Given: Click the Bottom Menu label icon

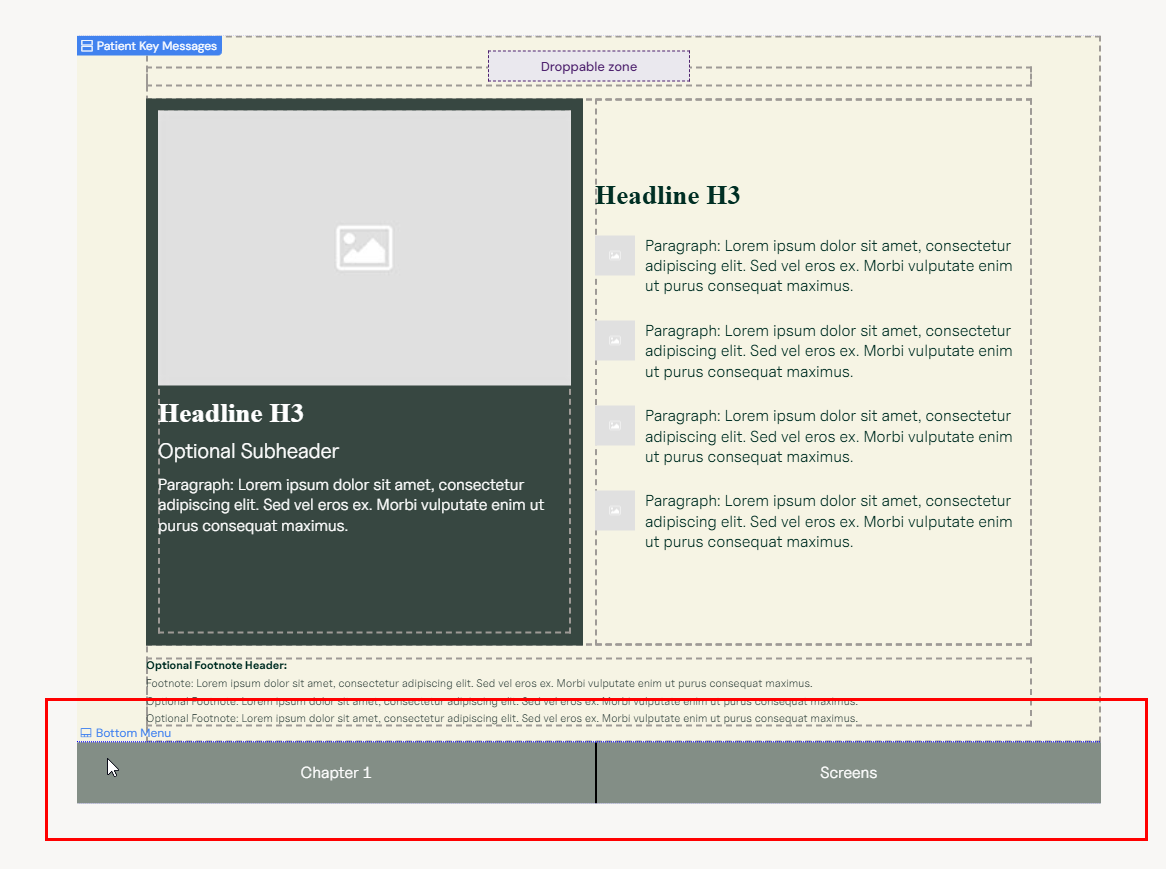Looking at the screenshot, I should click(x=86, y=733).
